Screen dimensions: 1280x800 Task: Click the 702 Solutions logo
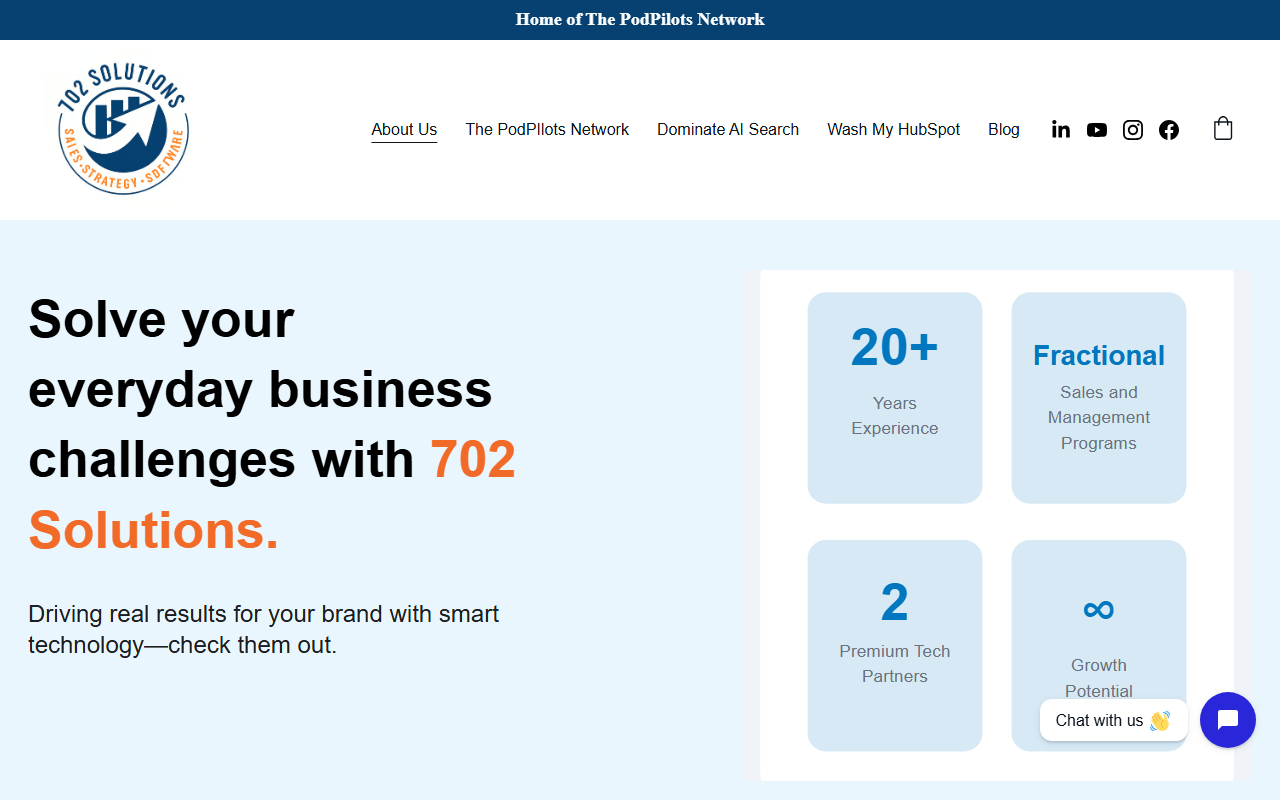click(123, 130)
